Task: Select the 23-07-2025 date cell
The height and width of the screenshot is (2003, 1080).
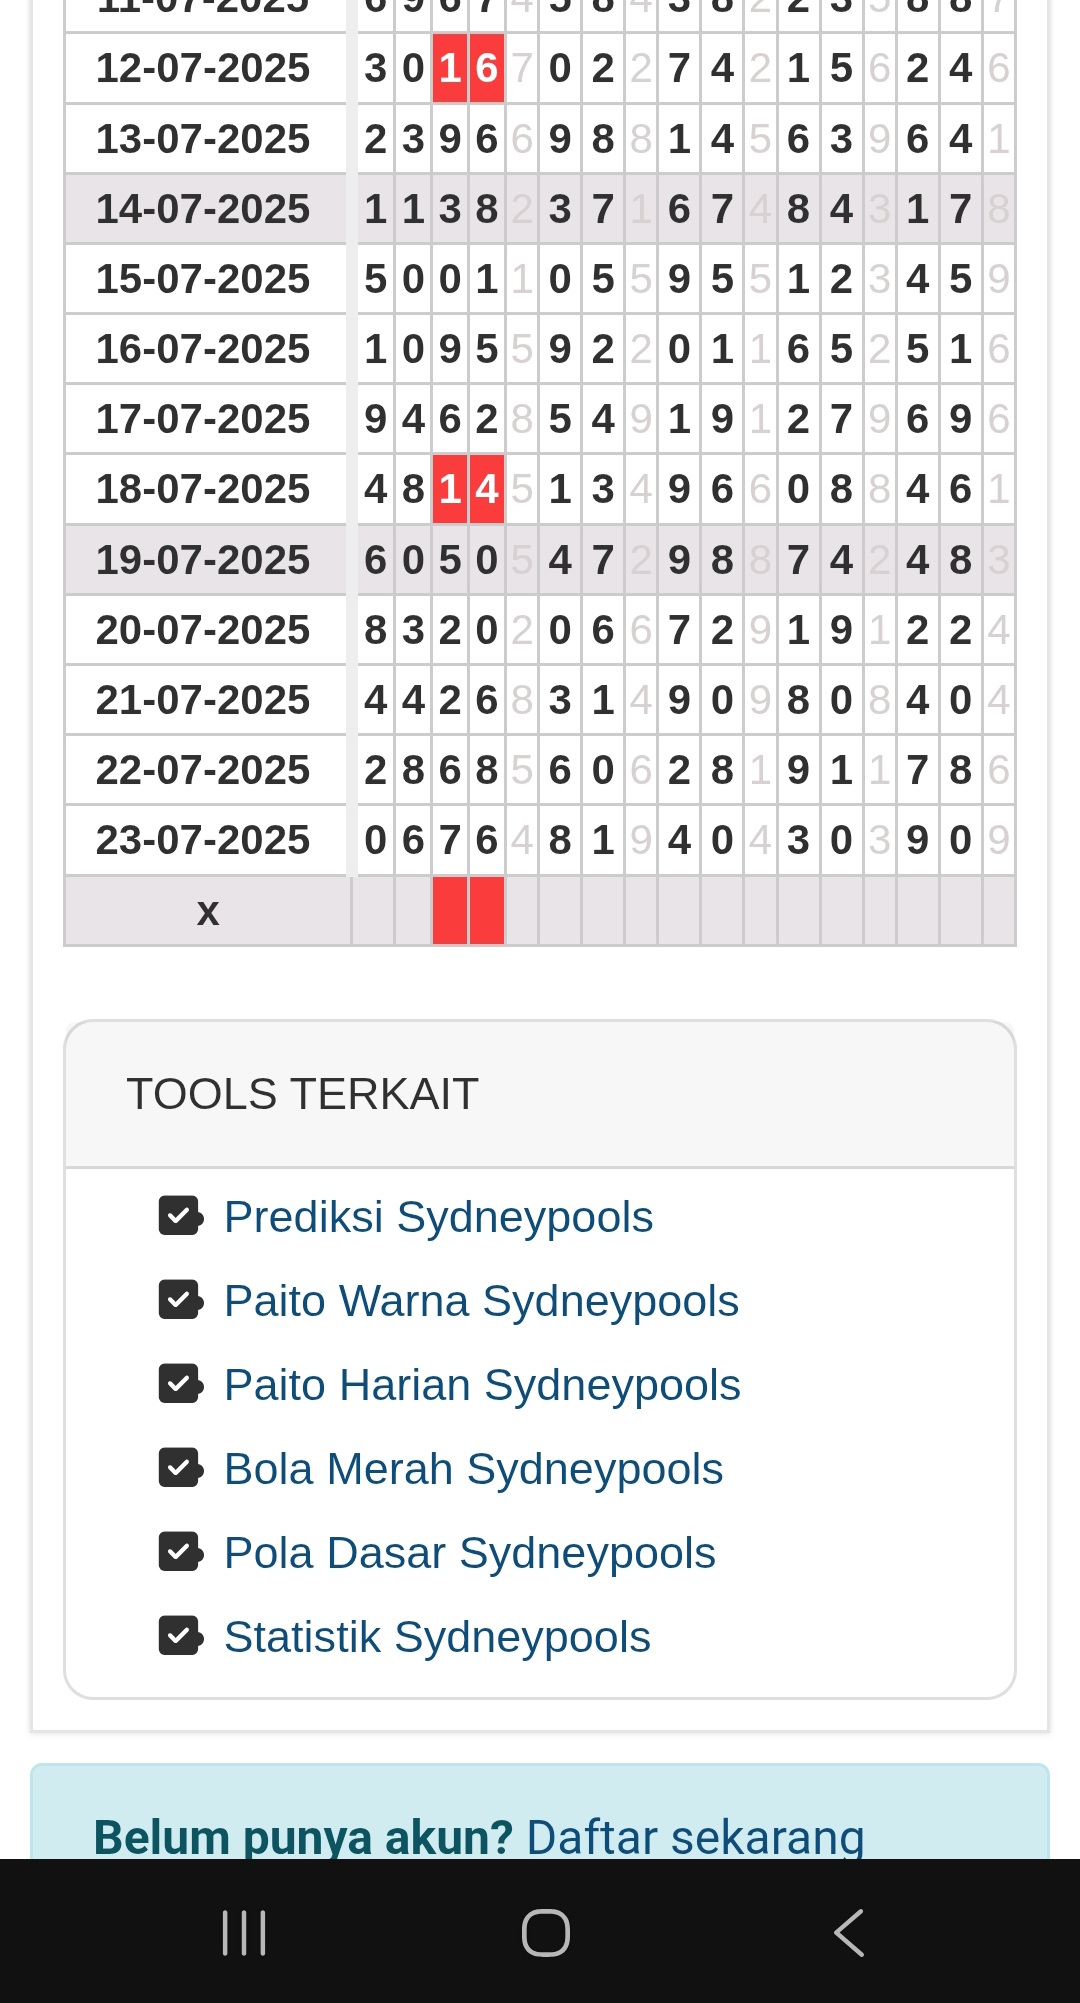Action: pyautogui.click(x=204, y=840)
